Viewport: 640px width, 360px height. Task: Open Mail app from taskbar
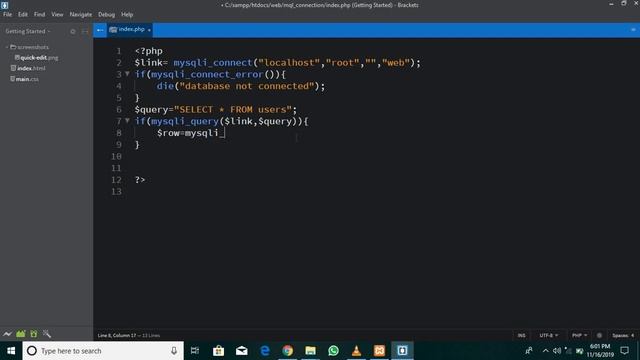click(x=242, y=351)
